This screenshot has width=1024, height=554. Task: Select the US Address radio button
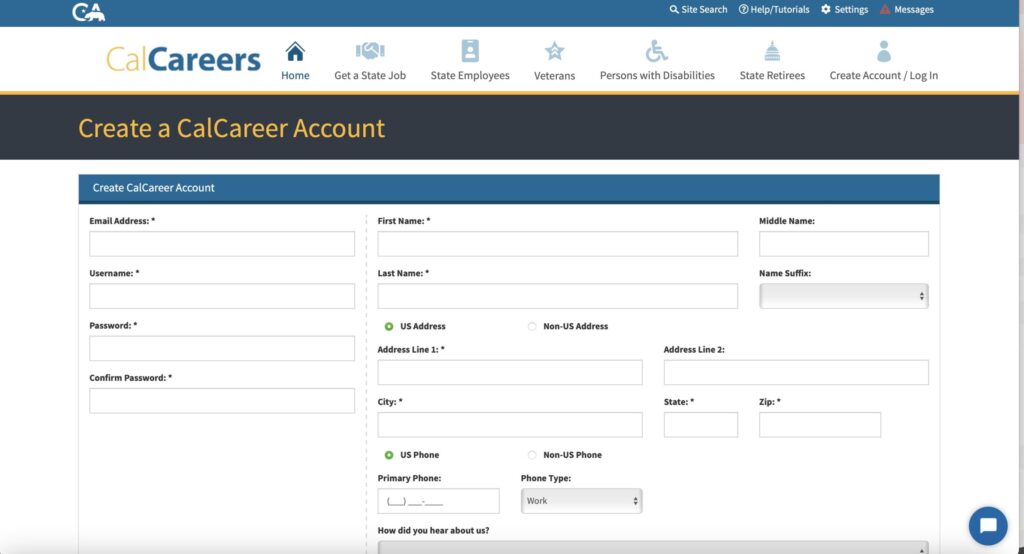pyautogui.click(x=389, y=326)
